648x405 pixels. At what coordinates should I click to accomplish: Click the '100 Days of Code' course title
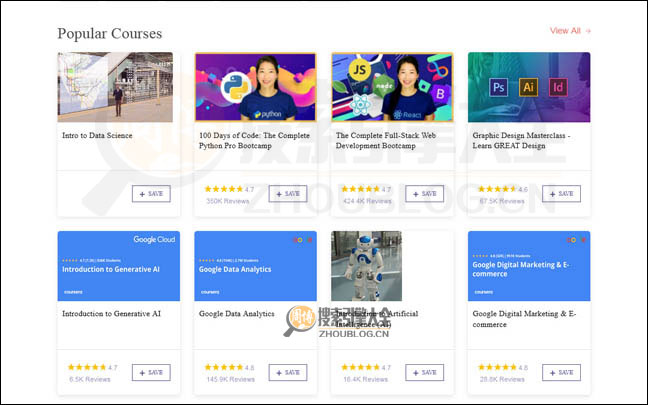point(254,141)
